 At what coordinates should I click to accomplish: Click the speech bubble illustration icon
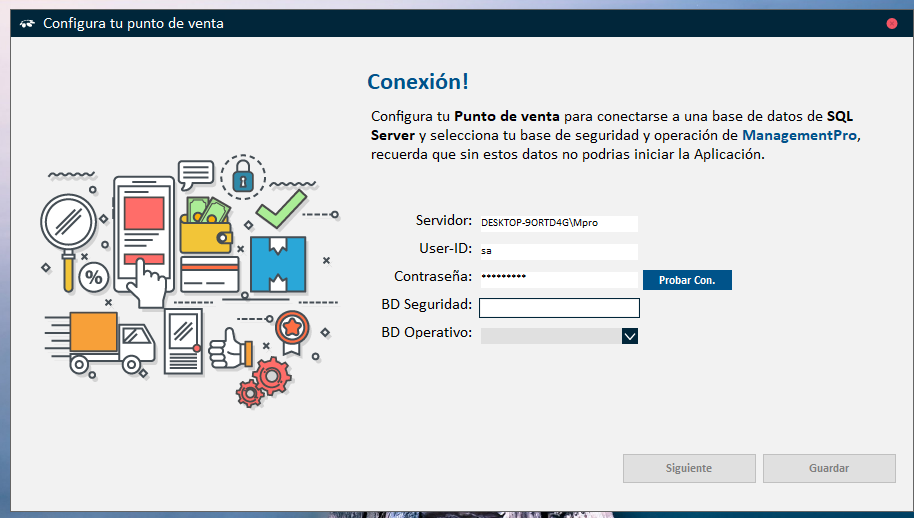pyautogui.click(x=196, y=172)
